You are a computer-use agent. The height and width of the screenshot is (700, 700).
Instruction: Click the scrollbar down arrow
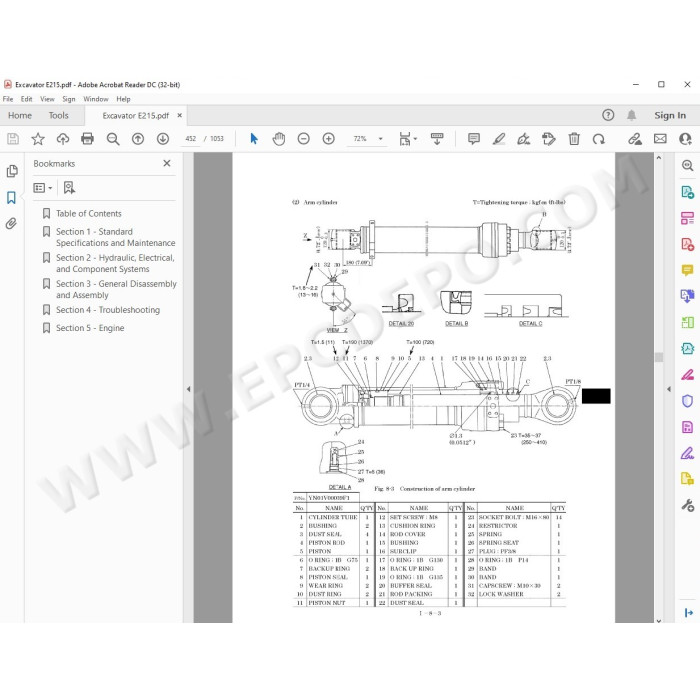[x=659, y=620]
